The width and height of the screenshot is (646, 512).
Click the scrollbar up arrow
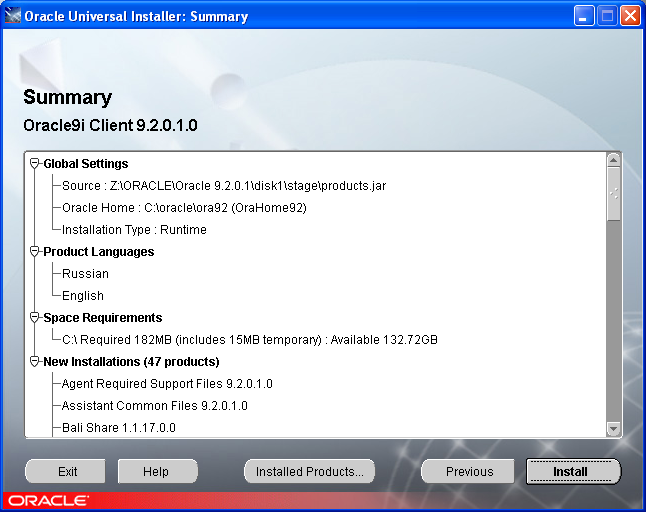pos(613,160)
